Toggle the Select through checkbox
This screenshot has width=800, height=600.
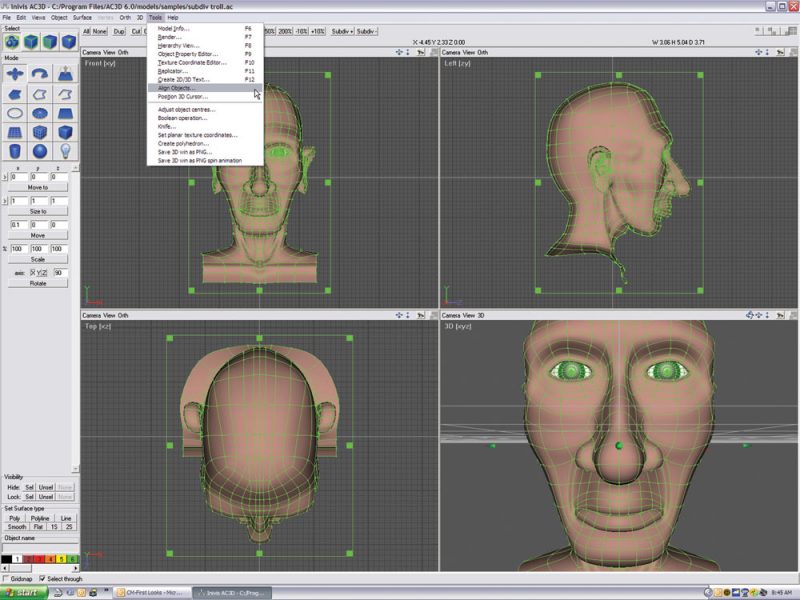pyautogui.click(x=42, y=579)
